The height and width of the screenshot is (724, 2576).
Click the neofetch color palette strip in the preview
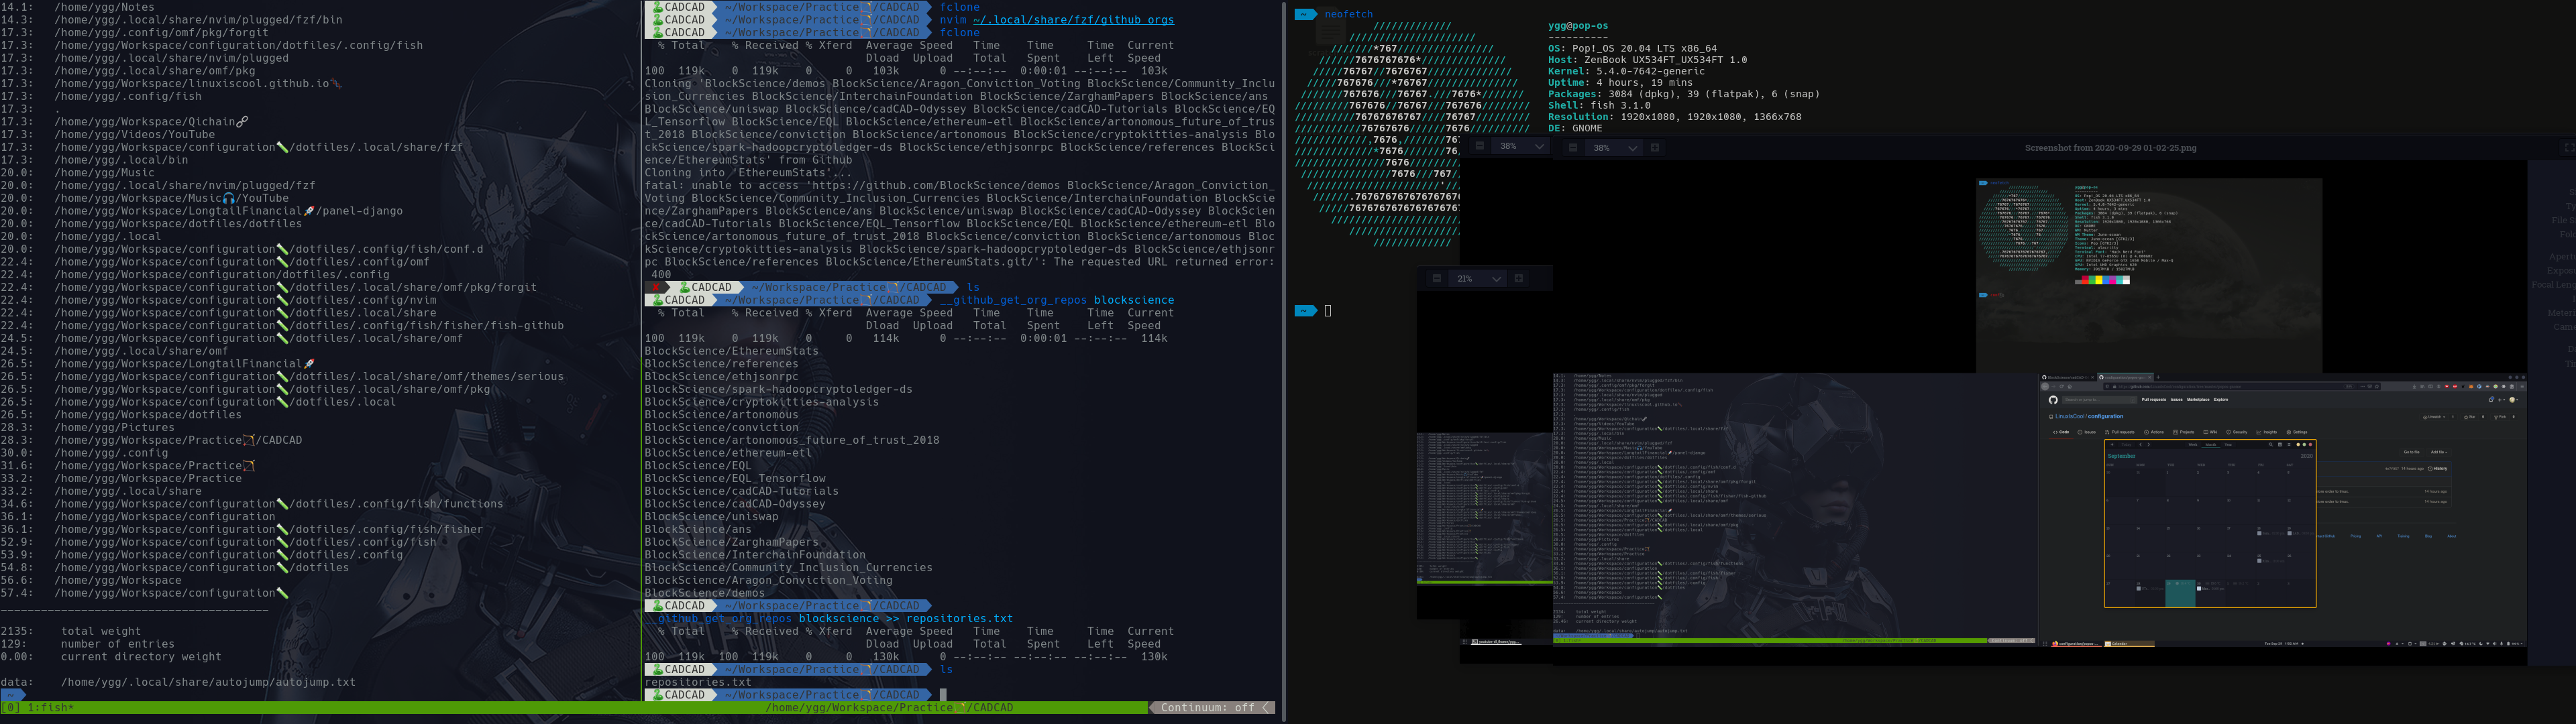pyautogui.click(x=2102, y=281)
